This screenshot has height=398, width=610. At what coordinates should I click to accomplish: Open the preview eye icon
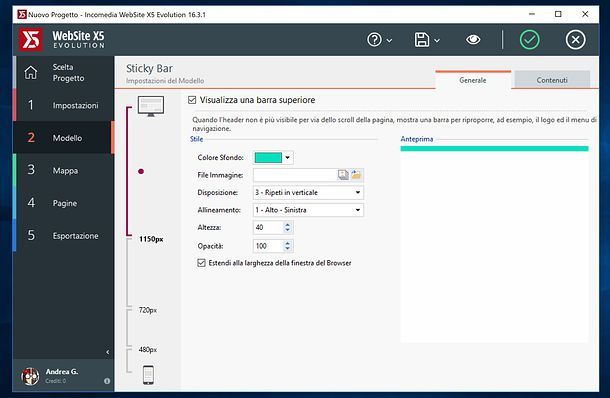pyautogui.click(x=473, y=39)
